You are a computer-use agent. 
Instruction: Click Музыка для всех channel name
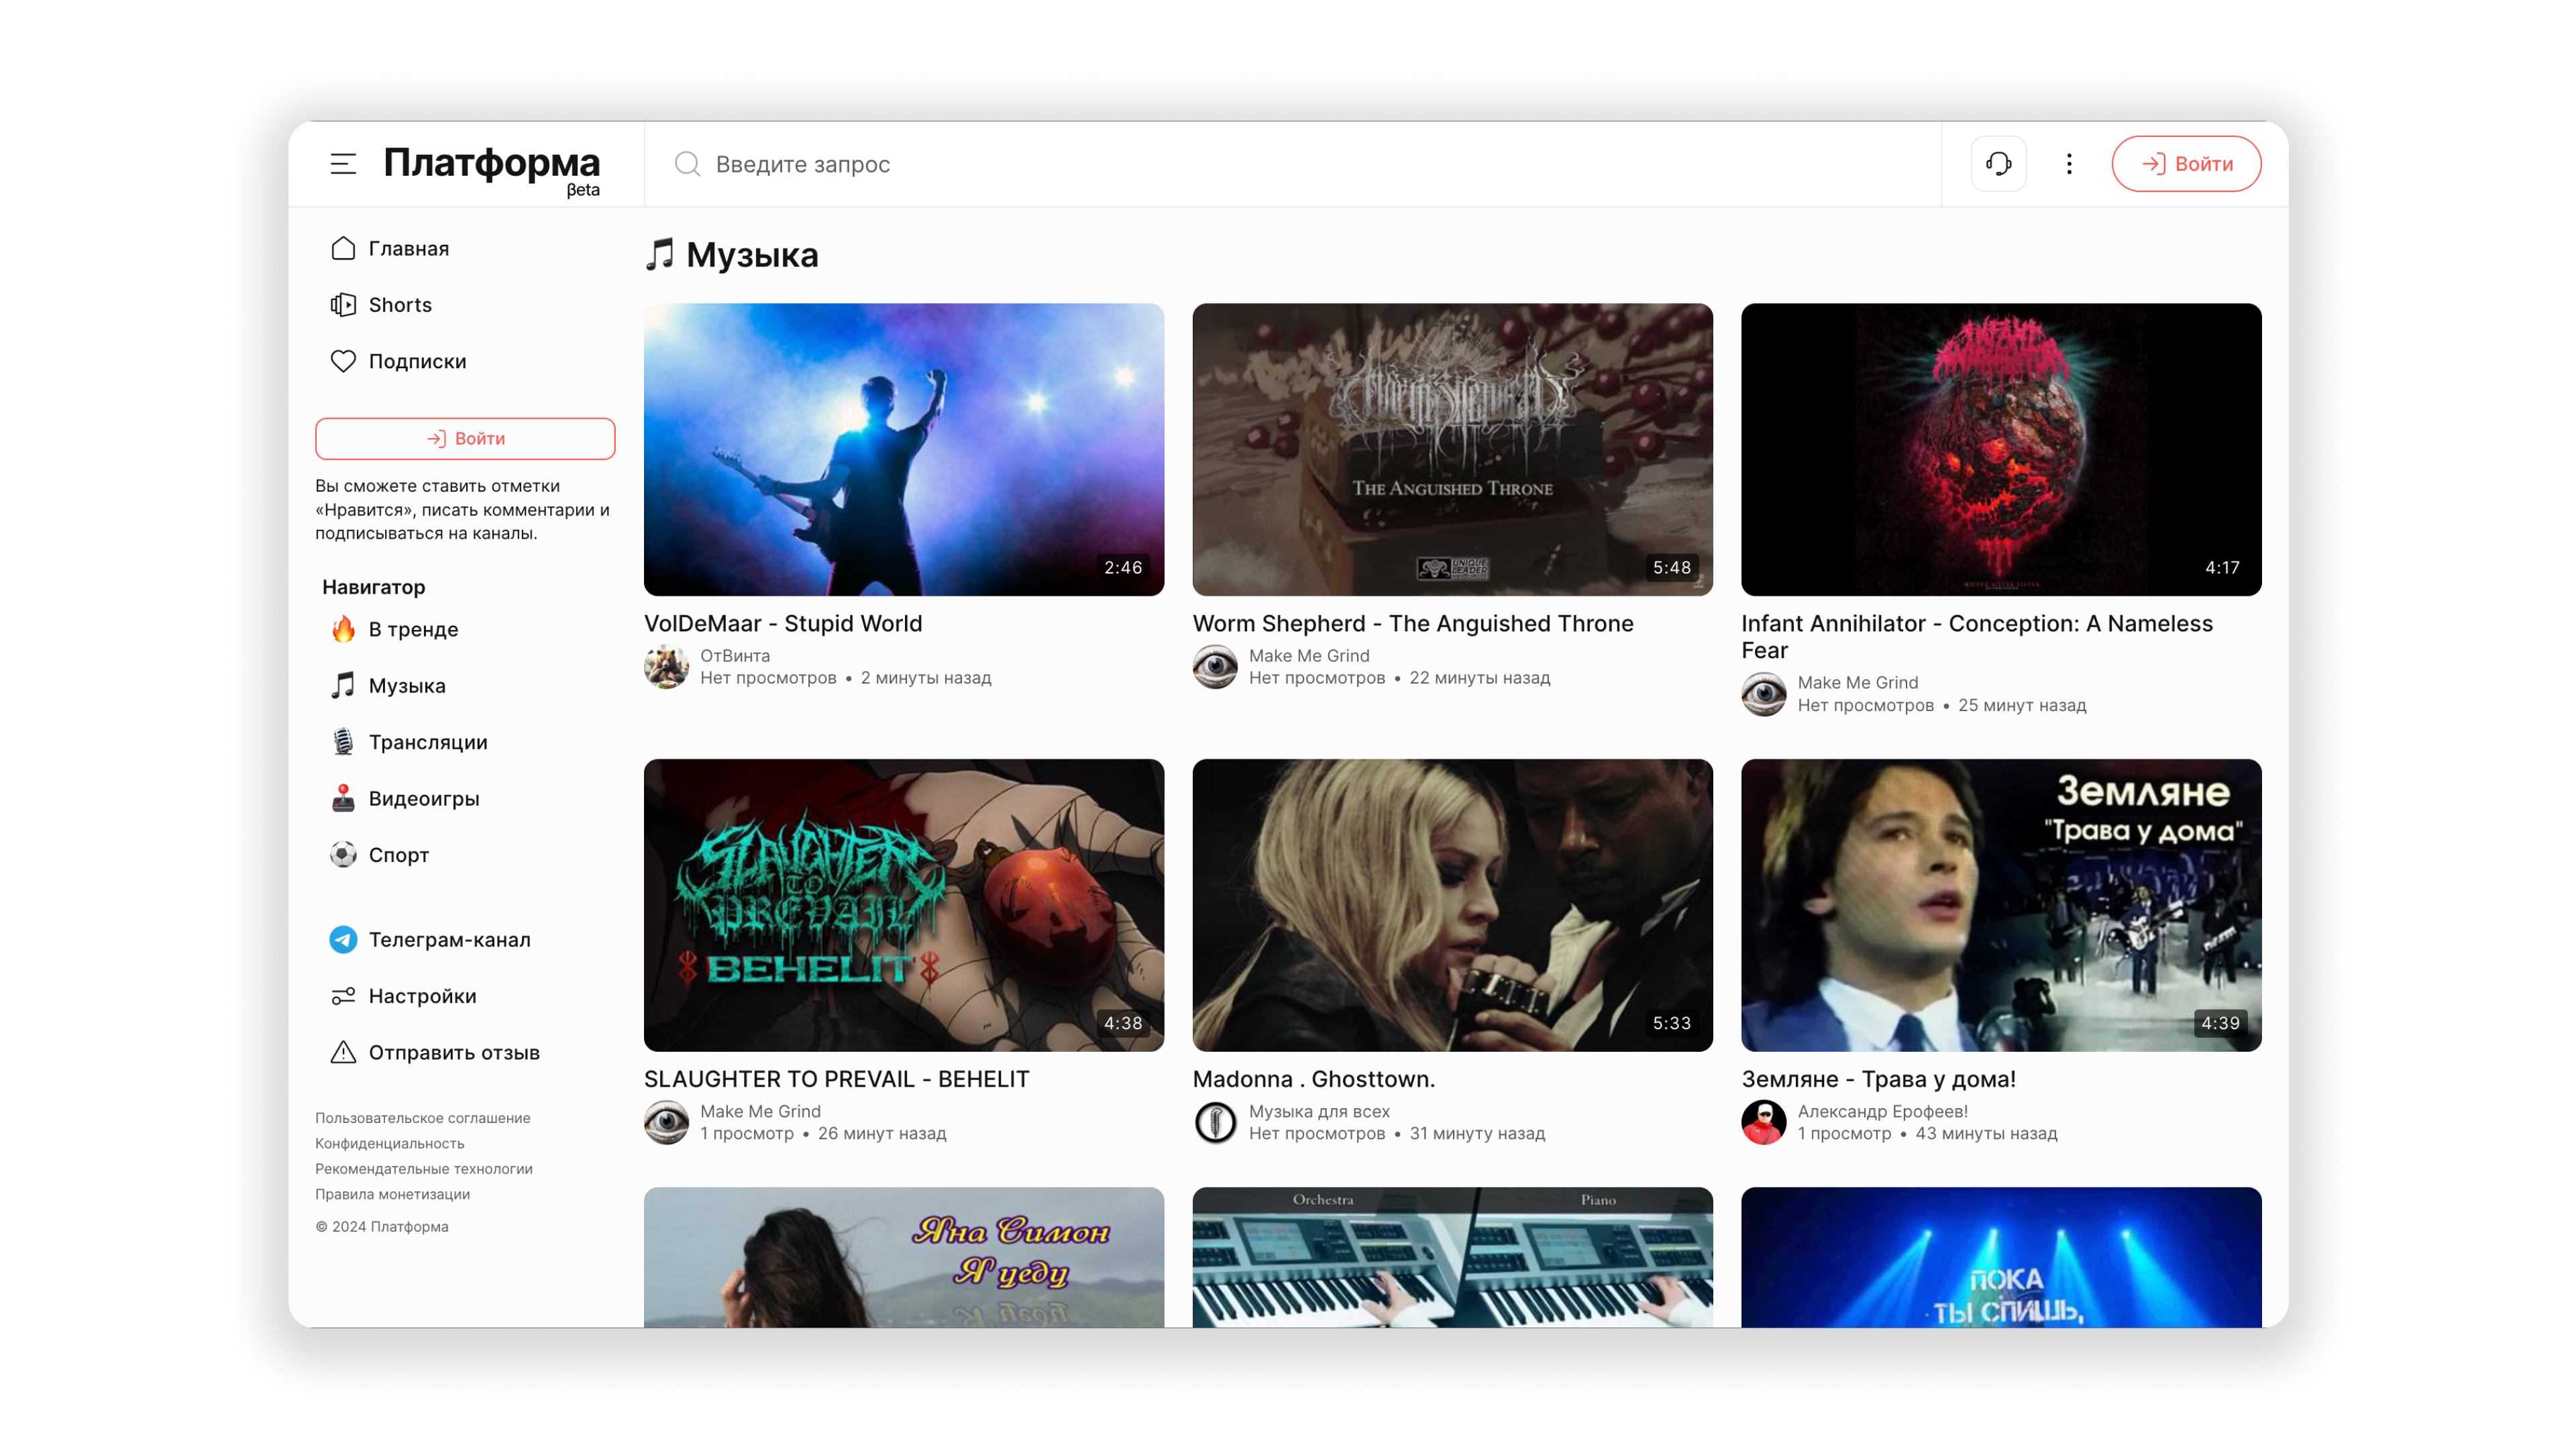click(1319, 1111)
